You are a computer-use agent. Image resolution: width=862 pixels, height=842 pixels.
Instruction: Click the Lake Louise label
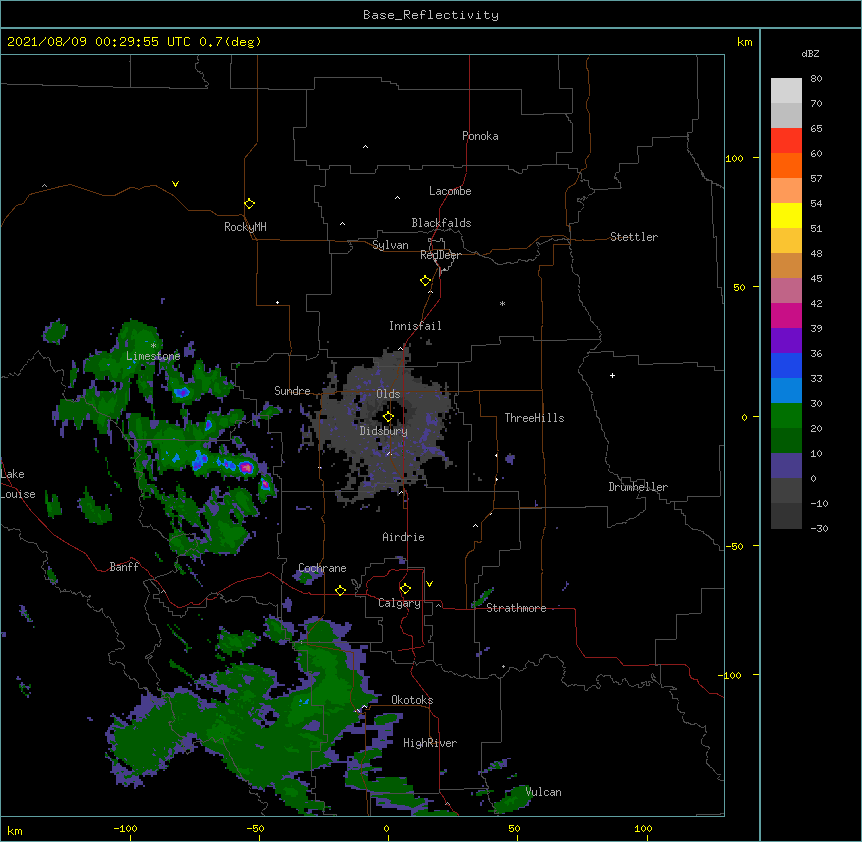pos(18,484)
